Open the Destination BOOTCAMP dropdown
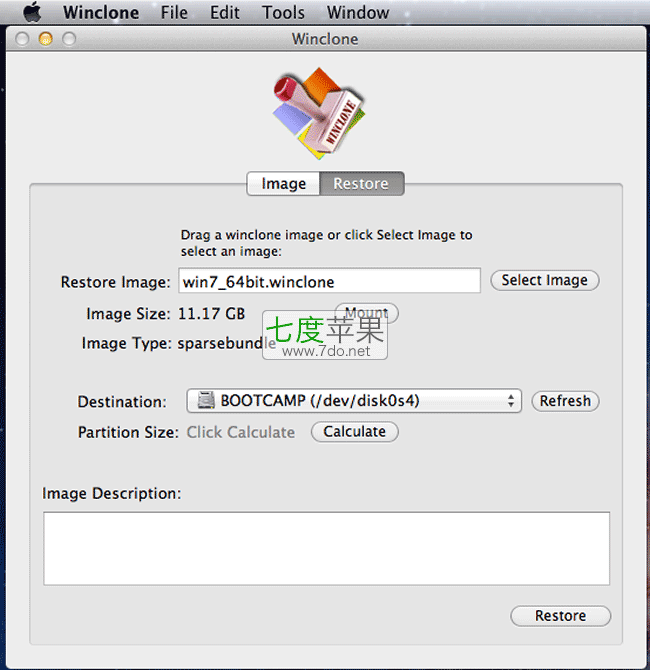 (x=354, y=401)
